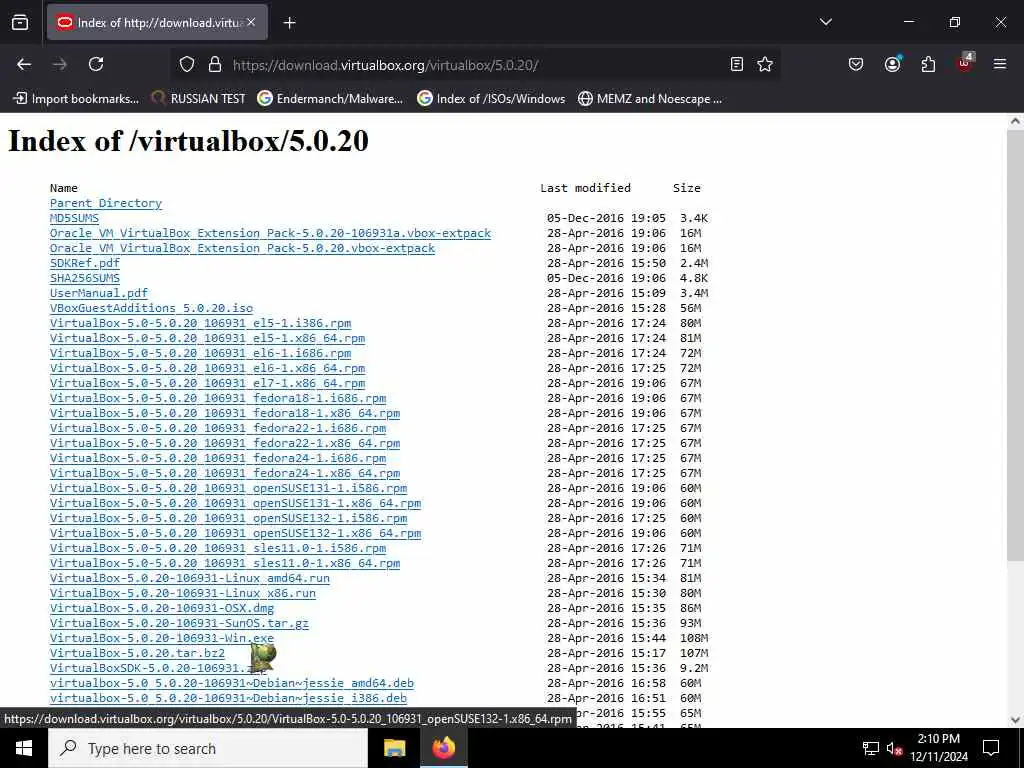Click the address bar URL
The height and width of the screenshot is (768, 1024).
[x=385, y=65]
